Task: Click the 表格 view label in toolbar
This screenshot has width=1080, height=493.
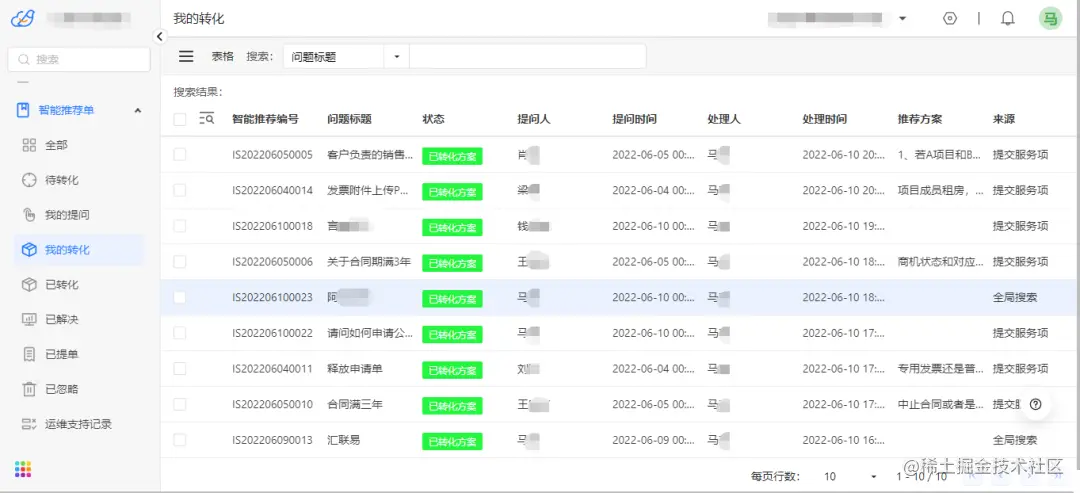Action: [x=222, y=56]
